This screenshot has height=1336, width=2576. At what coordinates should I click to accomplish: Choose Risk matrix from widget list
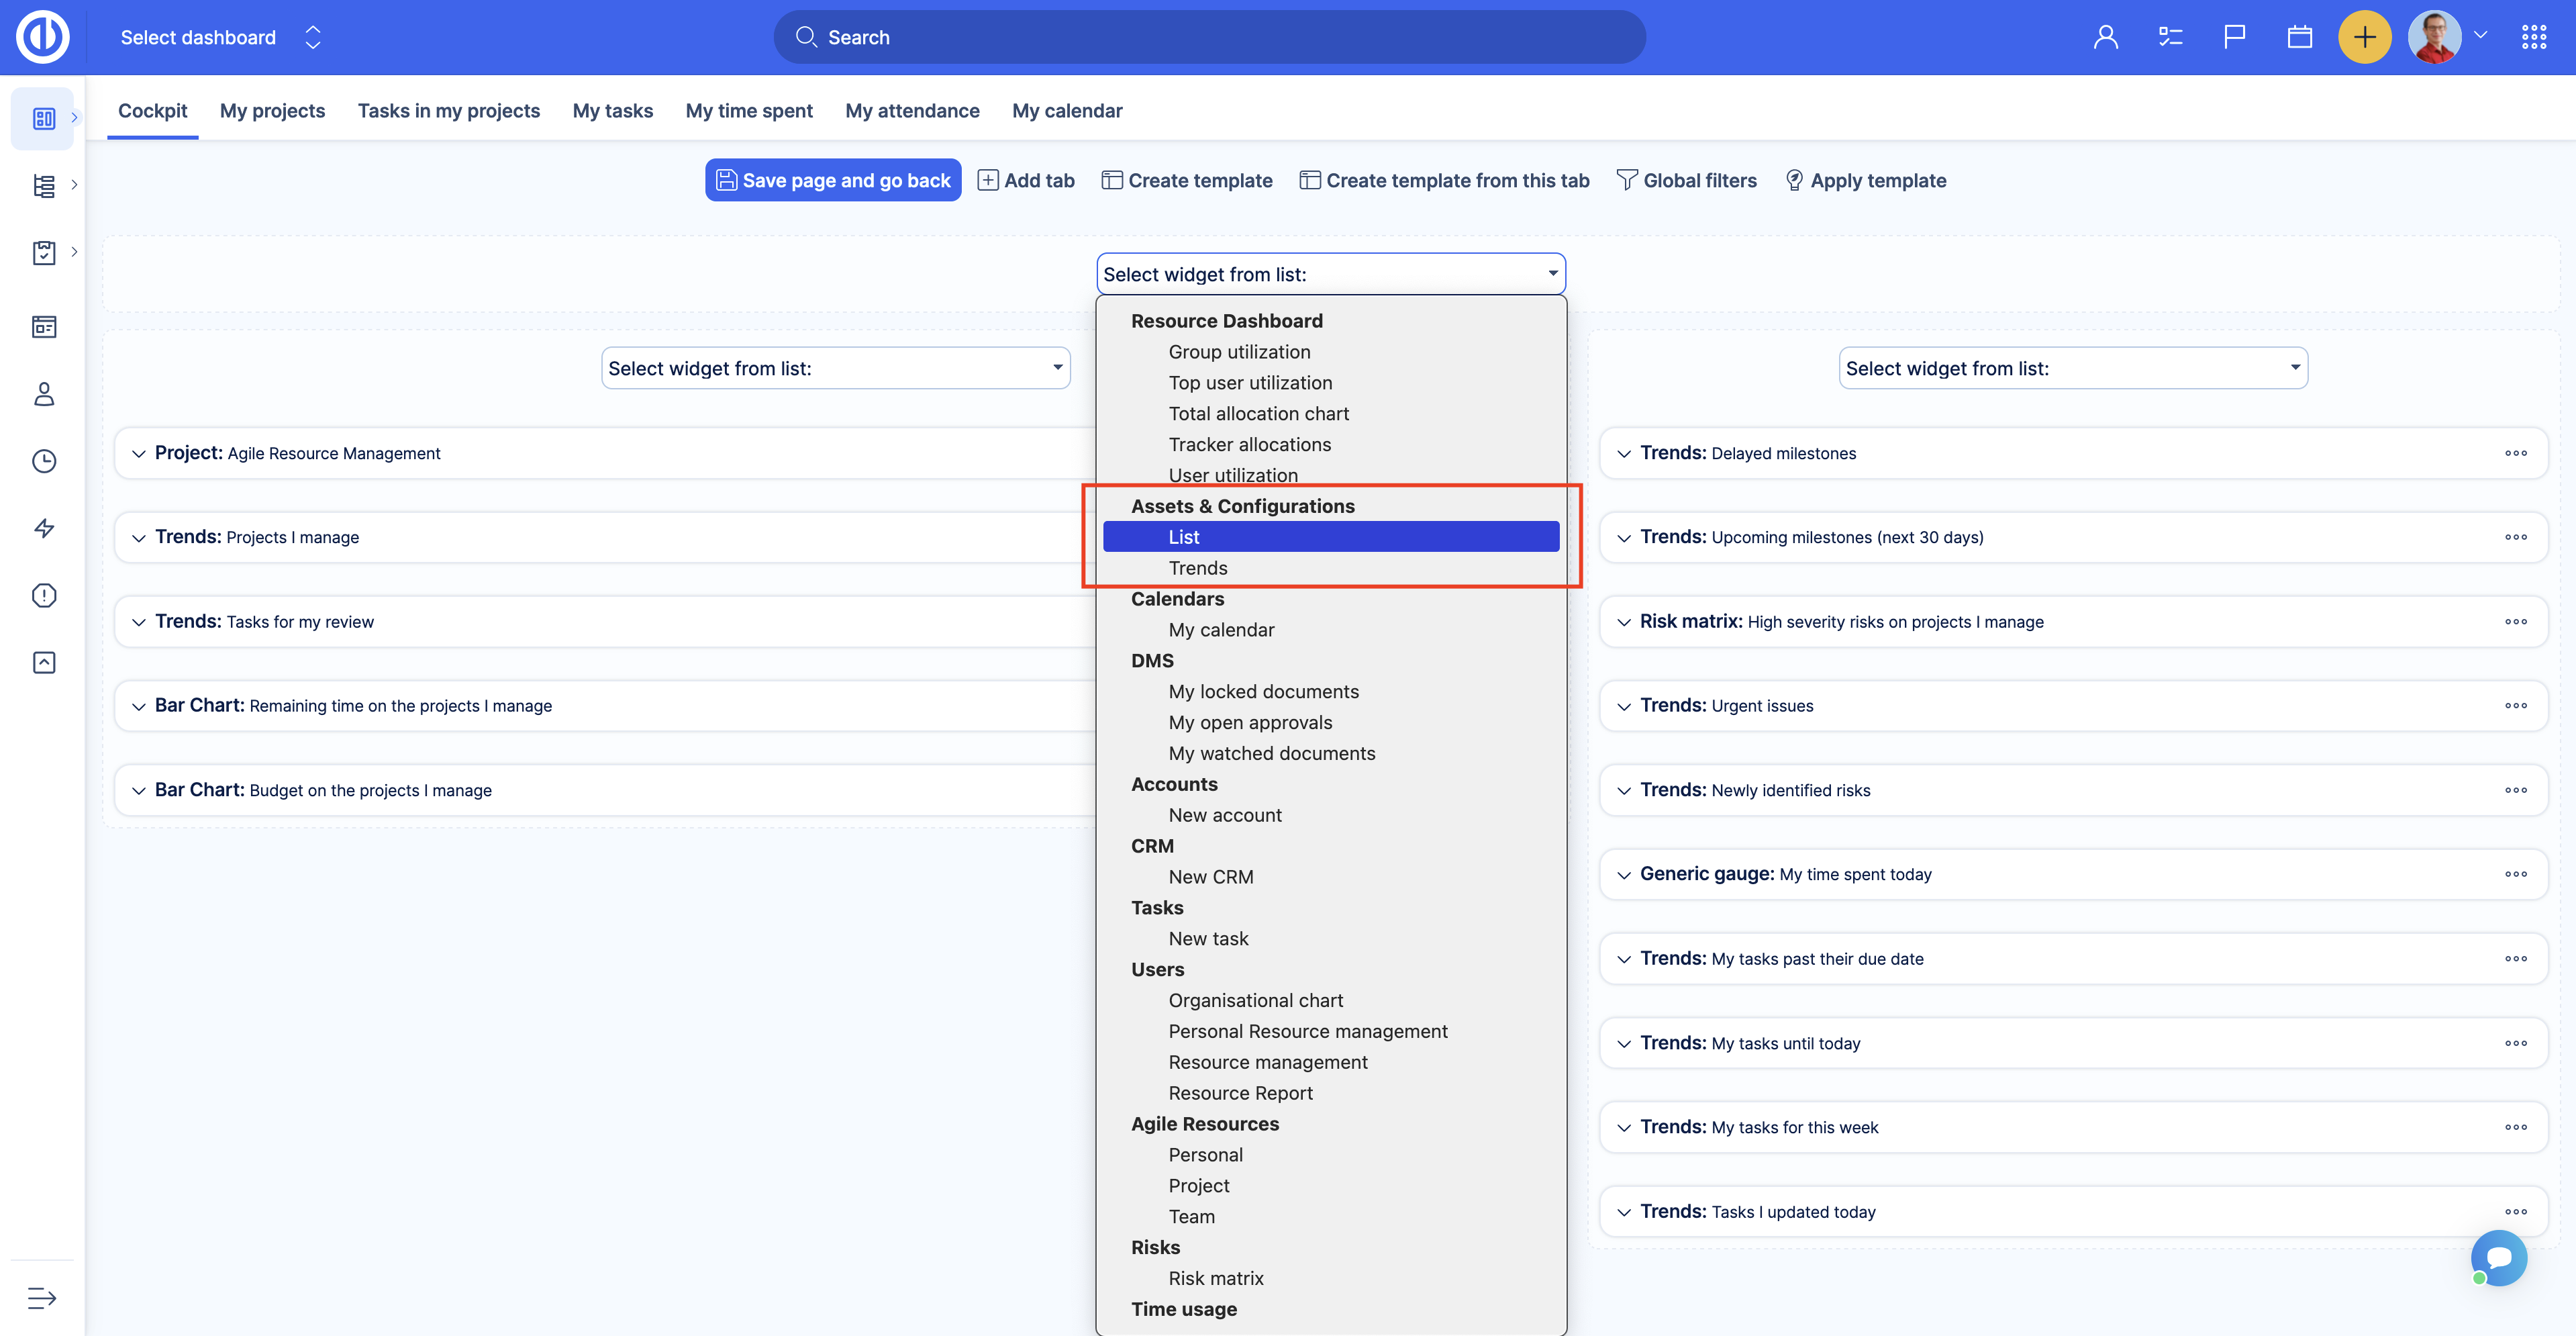[x=1215, y=1278]
